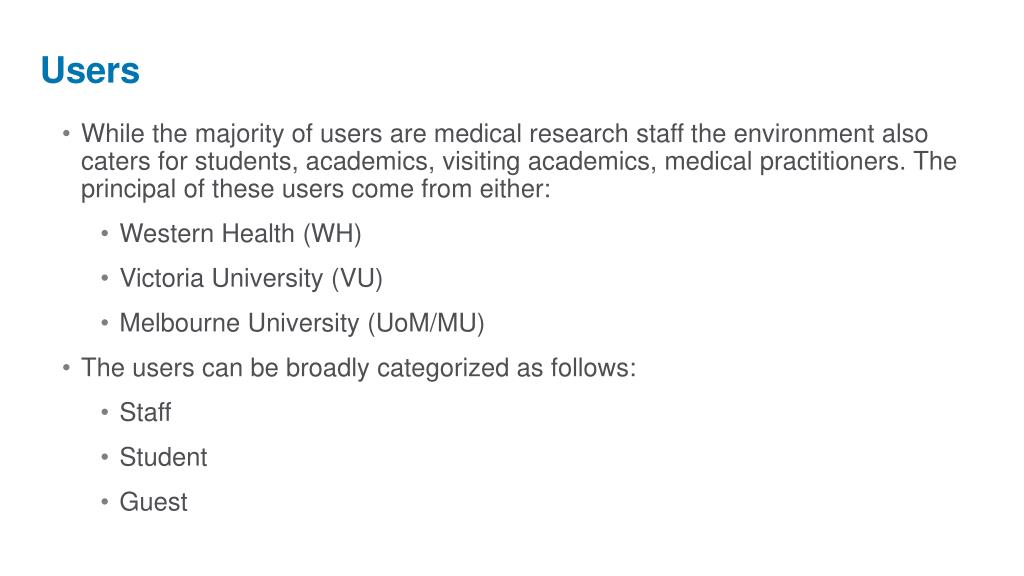Click the Melbourne University (UoM/MU) bullet
The height and width of the screenshot is (576, 1024).
[x=302, y=323]
